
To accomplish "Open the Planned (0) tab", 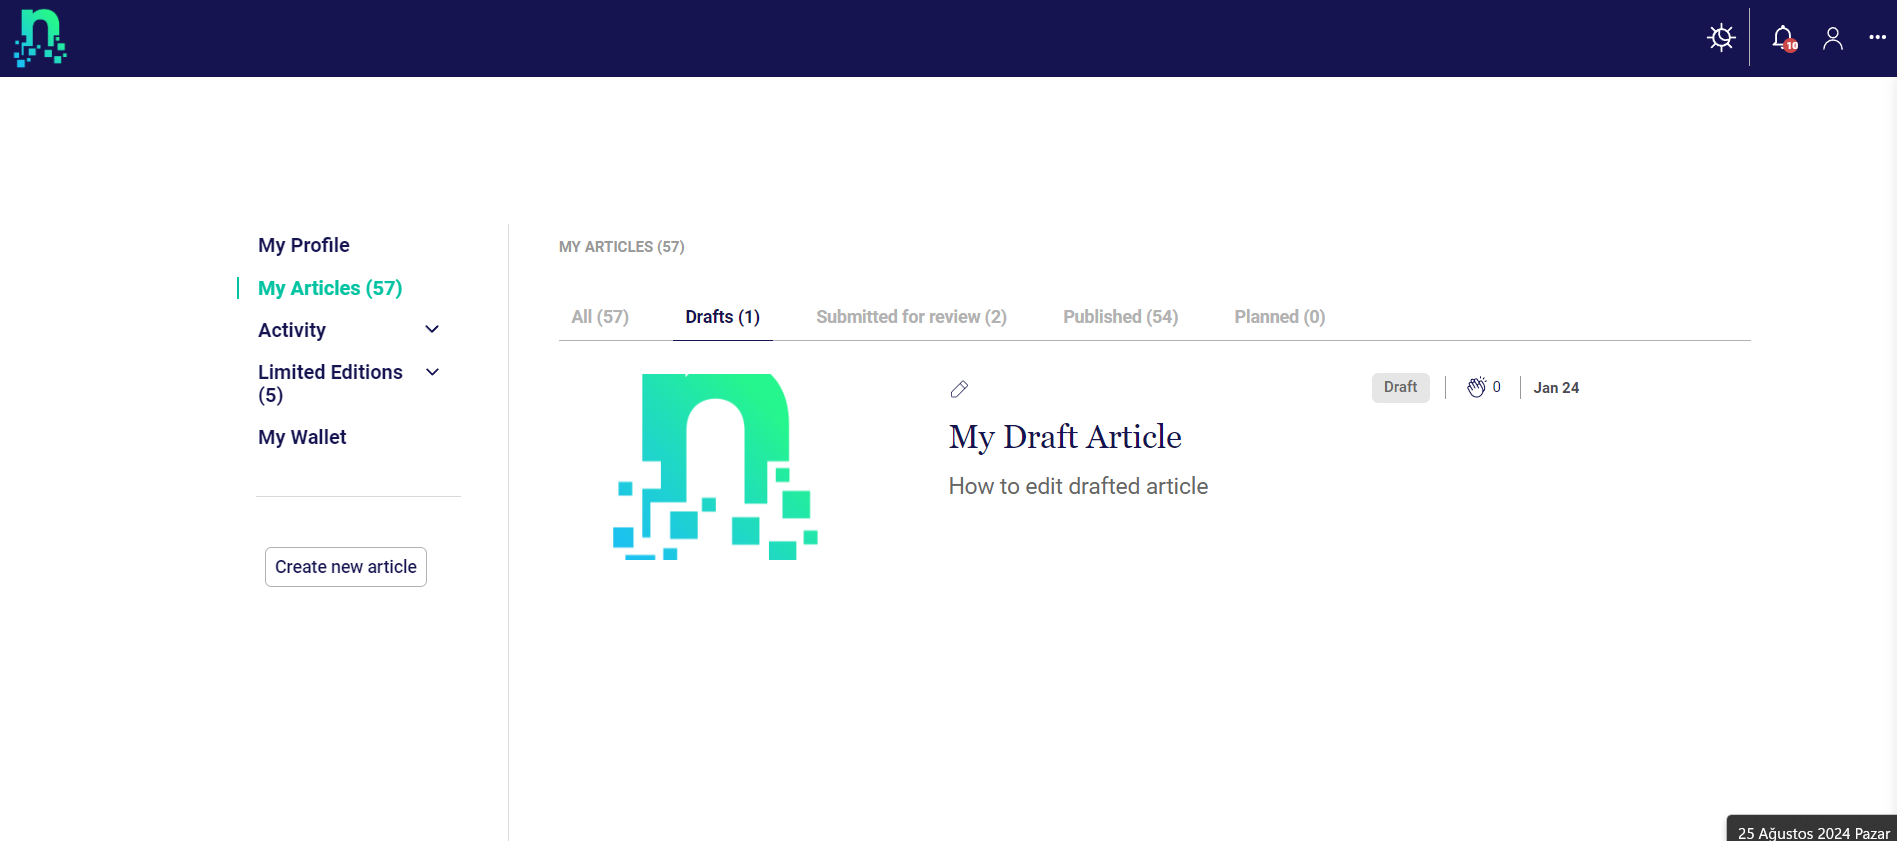I will coord(1279,317).
